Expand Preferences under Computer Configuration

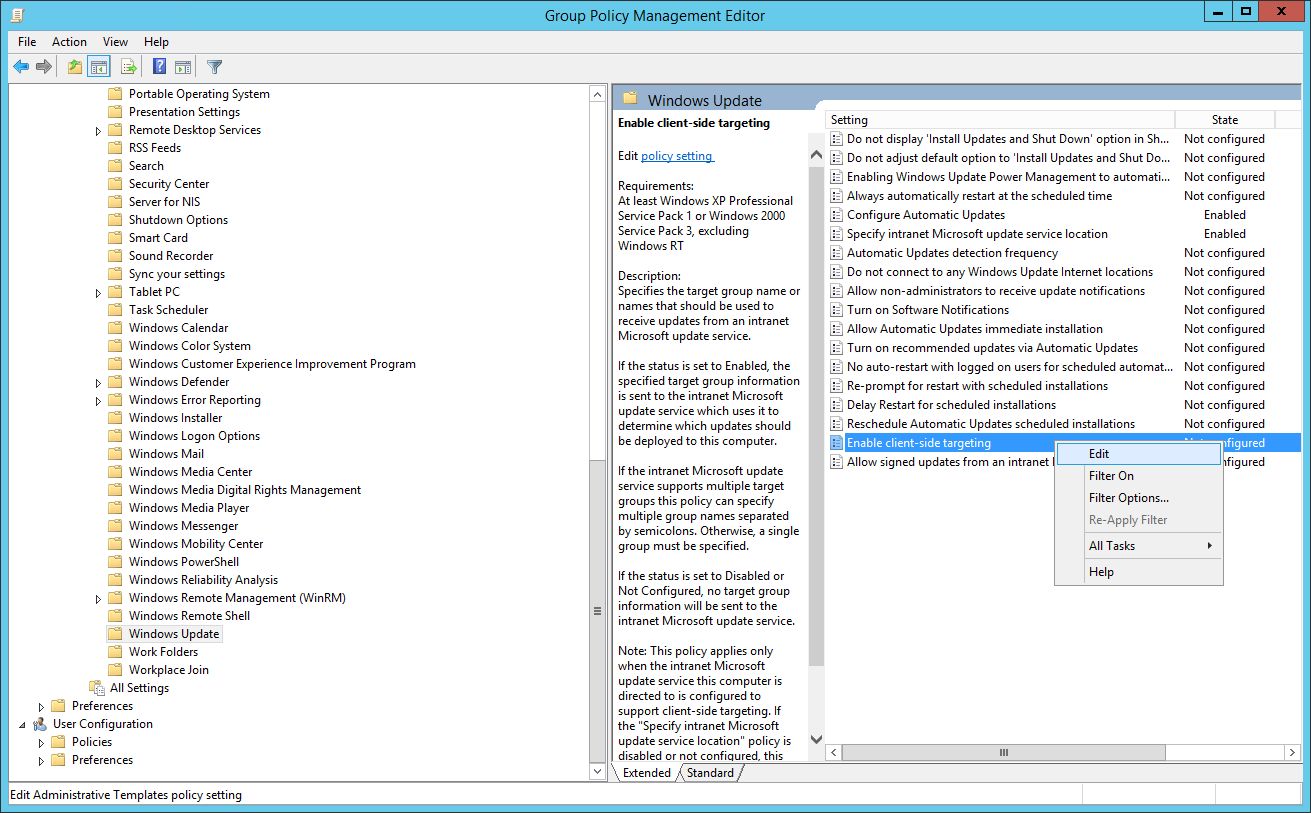[x=41, y=707]
